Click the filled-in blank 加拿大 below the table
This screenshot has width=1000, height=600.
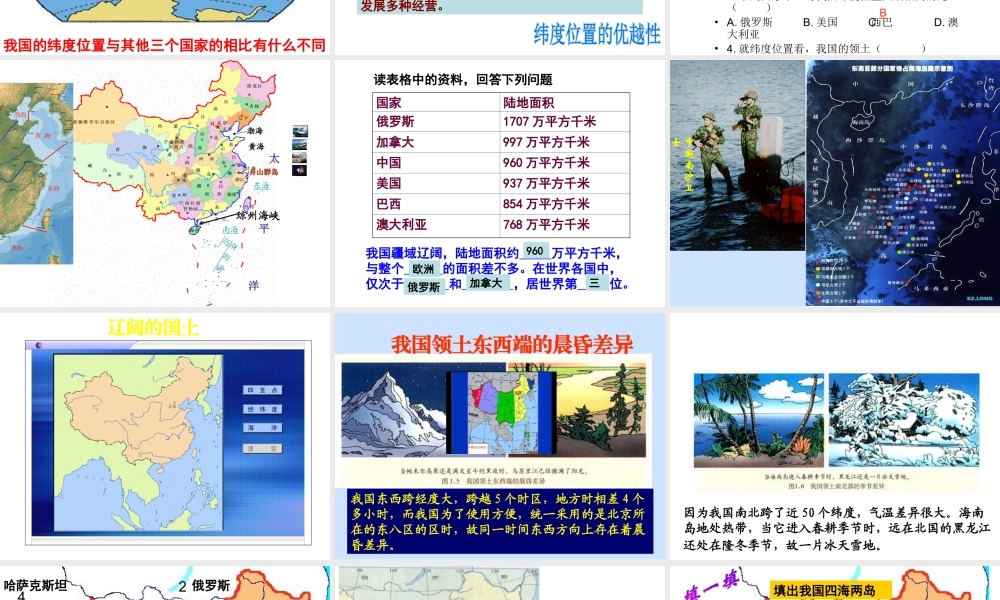point(486,283)
